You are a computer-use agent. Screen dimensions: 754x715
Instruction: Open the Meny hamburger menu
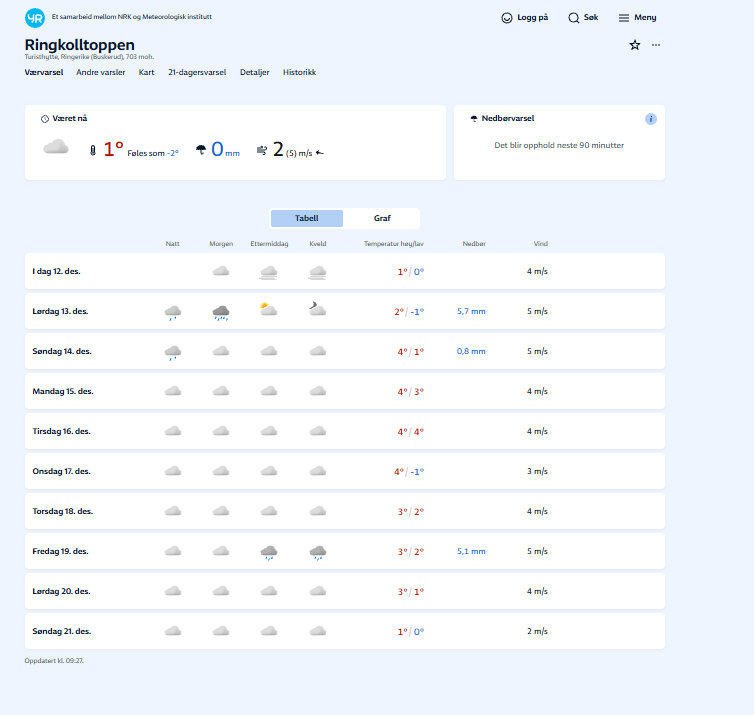pos(624,18)
